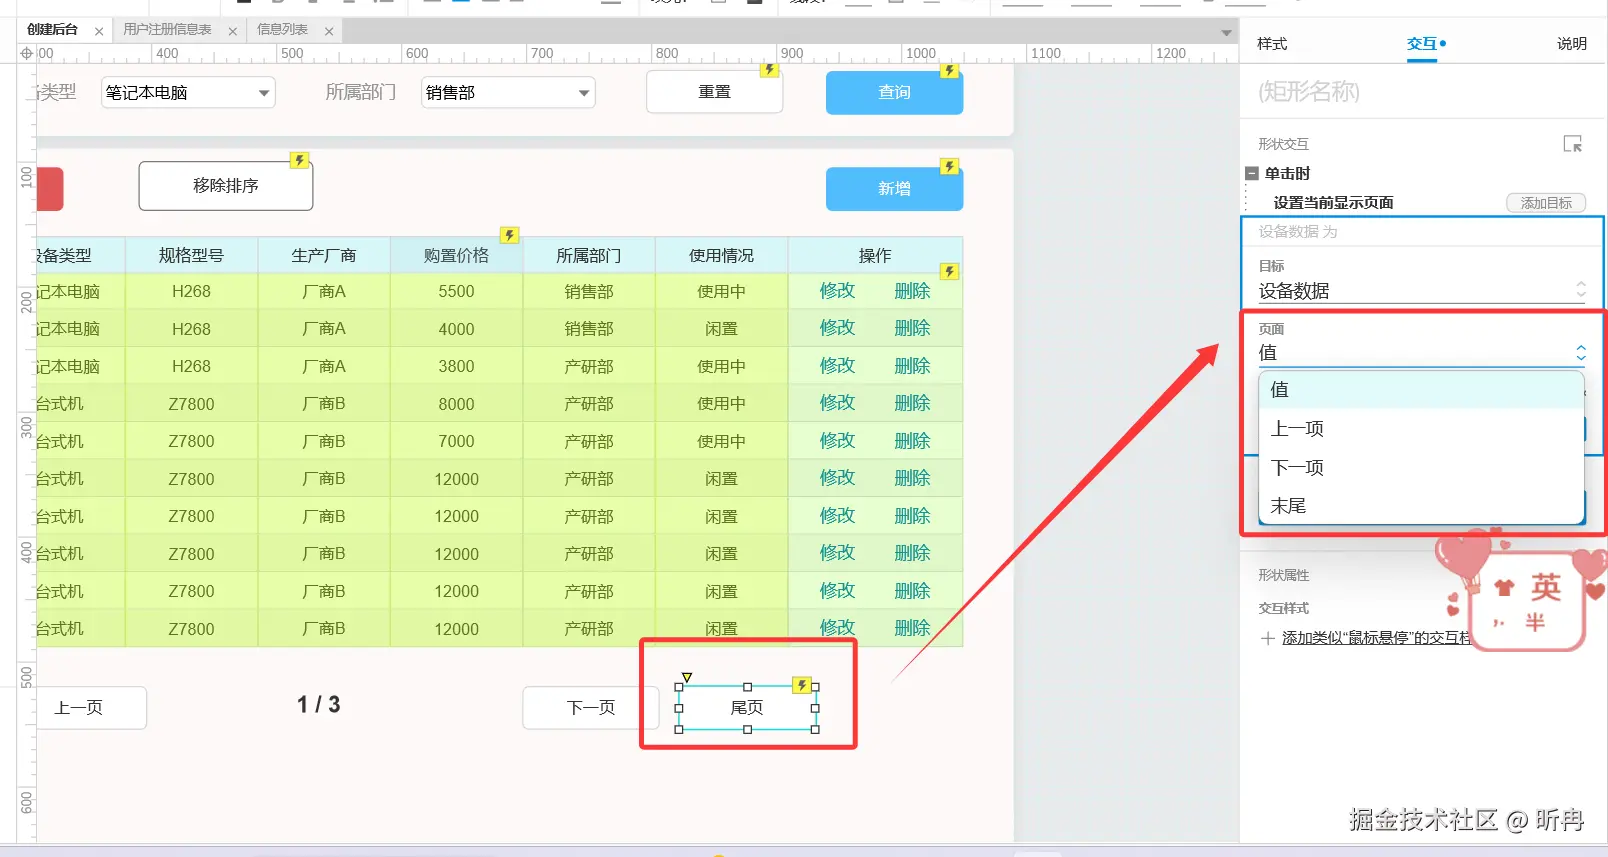This screenshot has width=1608, height=857.
Task: Choose 上一项 option in page list
Action: click(1421, 429)
